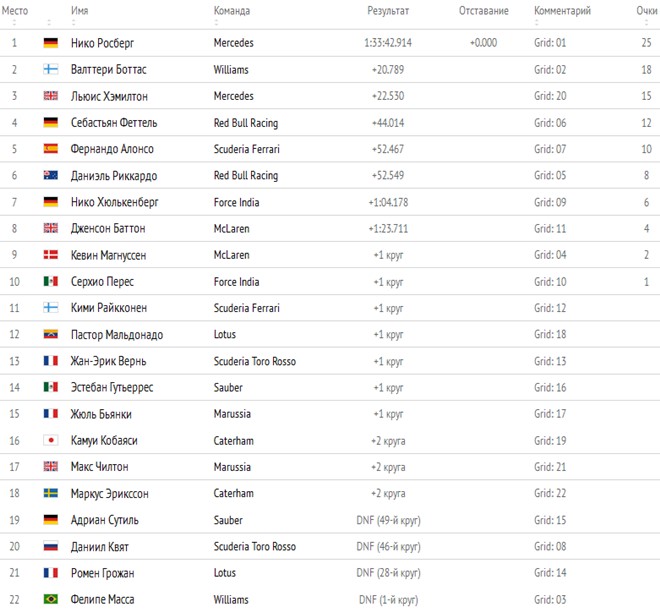Click the Swedish flag for Маркус Эрикссон
660x612 pixels.
pyautogui.click(x=51, y=493)
